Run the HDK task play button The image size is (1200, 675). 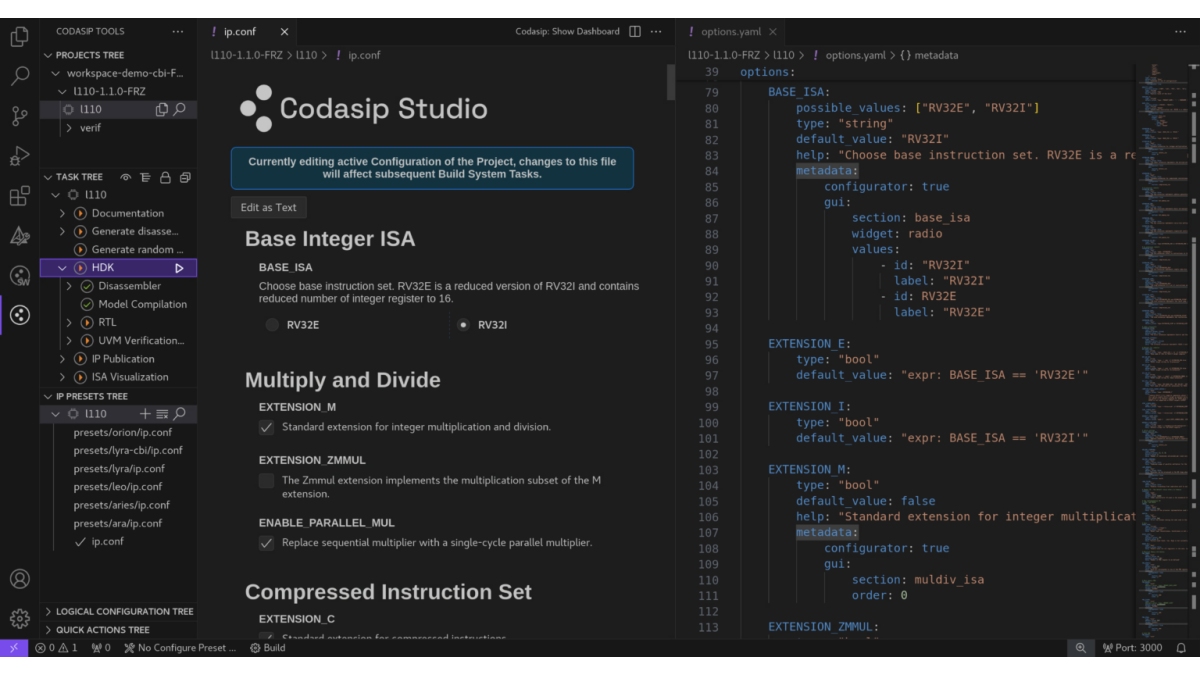click(x=180, y=268)
